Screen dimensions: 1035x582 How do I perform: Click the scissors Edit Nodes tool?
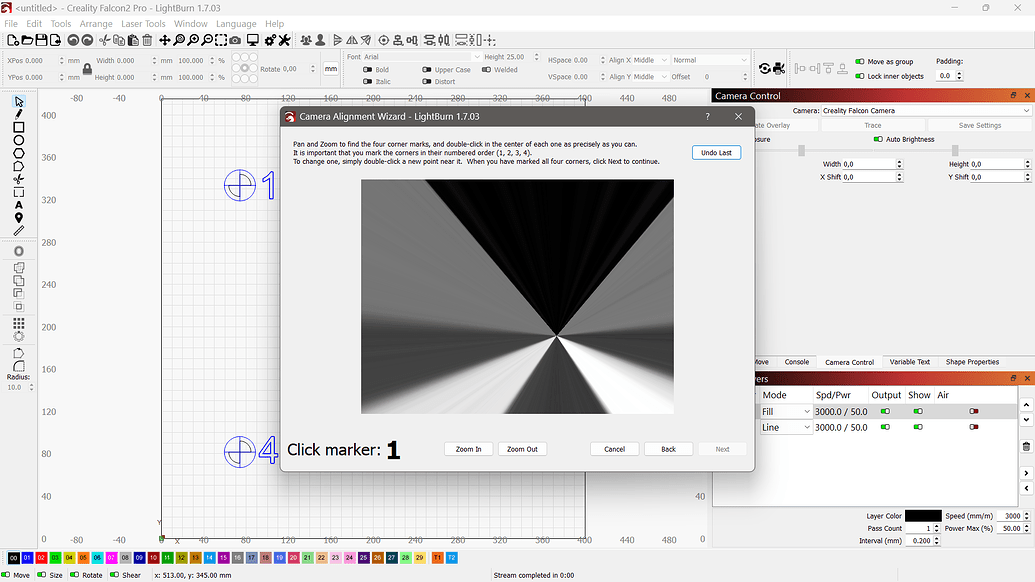[18, 179]
